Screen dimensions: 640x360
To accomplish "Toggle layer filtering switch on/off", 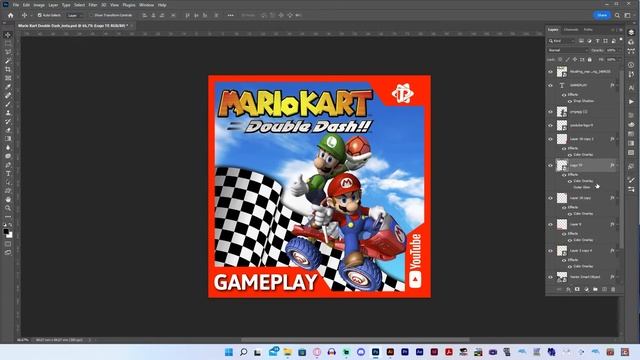I will (x=621, y=40).
